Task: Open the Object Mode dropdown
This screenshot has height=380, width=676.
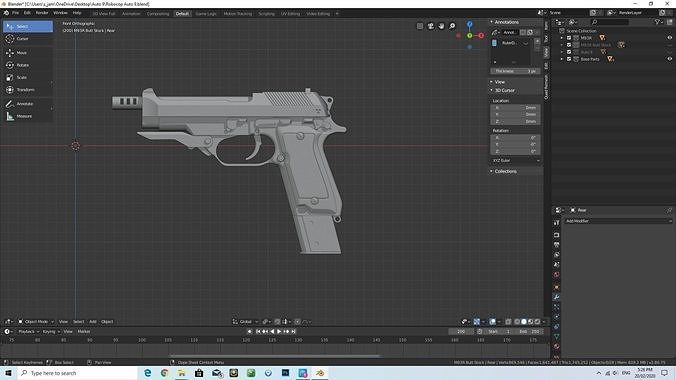Action: coord(36,322)
